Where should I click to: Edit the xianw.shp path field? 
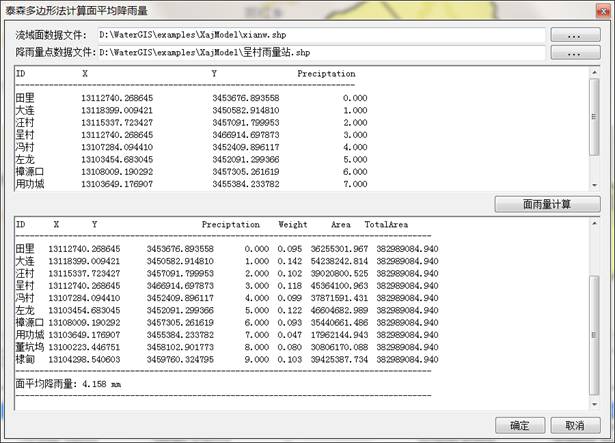coord(321,35)
